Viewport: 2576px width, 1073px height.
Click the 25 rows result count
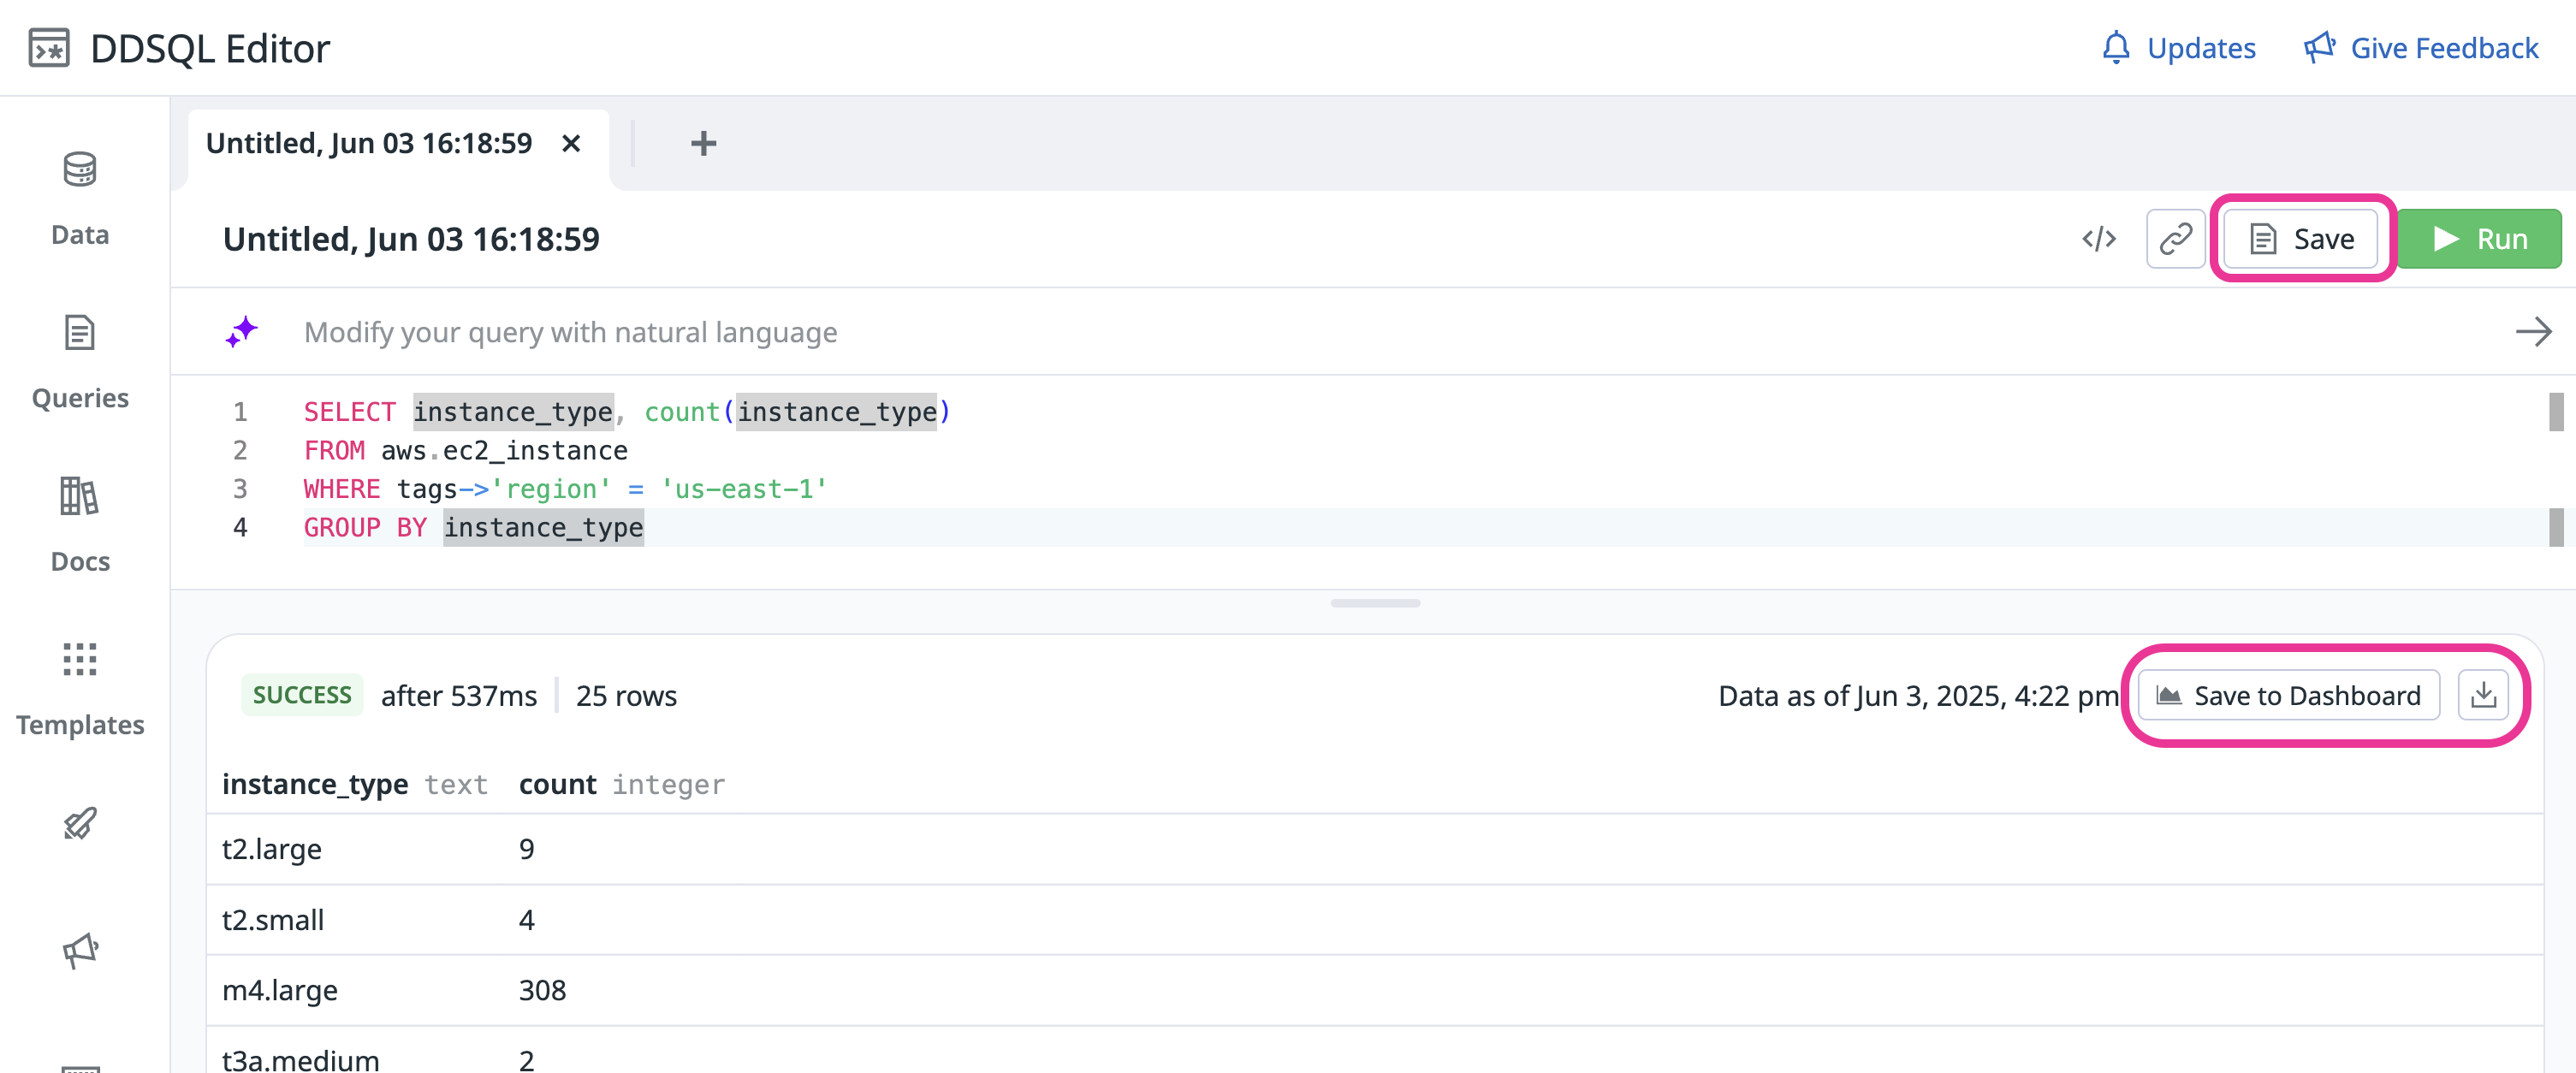point(626,696)
